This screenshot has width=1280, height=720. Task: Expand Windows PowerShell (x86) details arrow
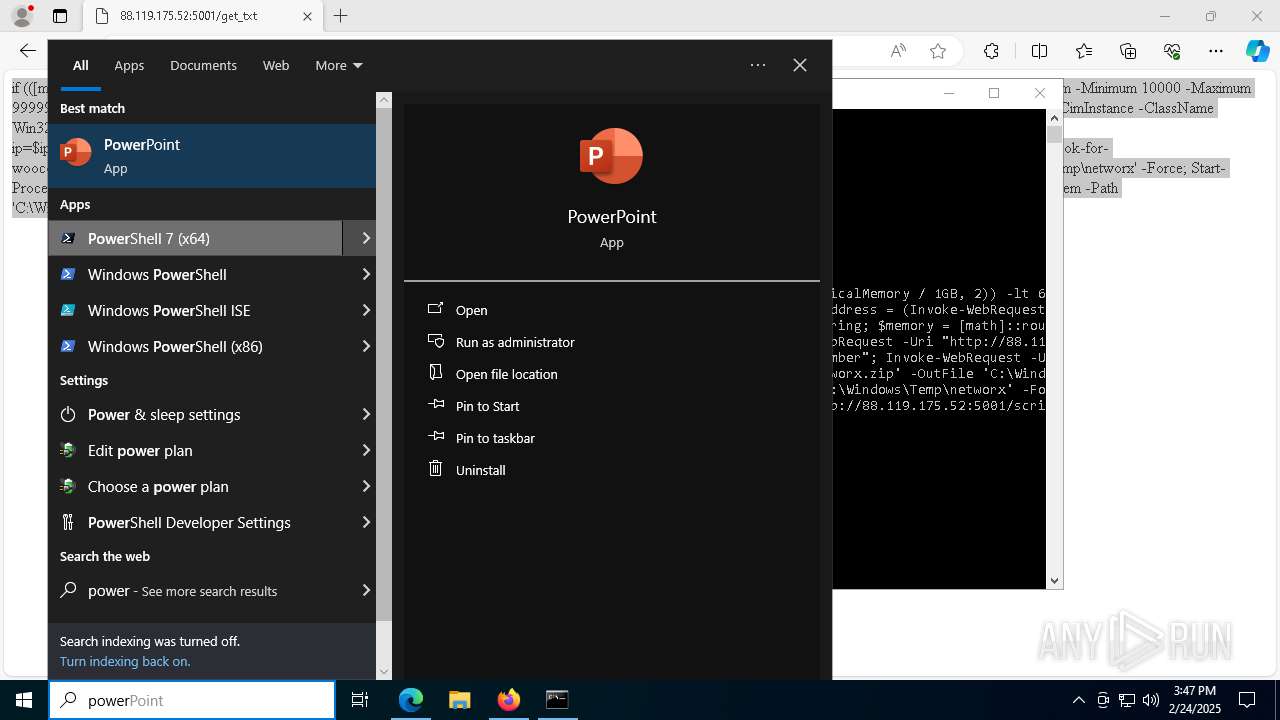(x=366, y=346)
